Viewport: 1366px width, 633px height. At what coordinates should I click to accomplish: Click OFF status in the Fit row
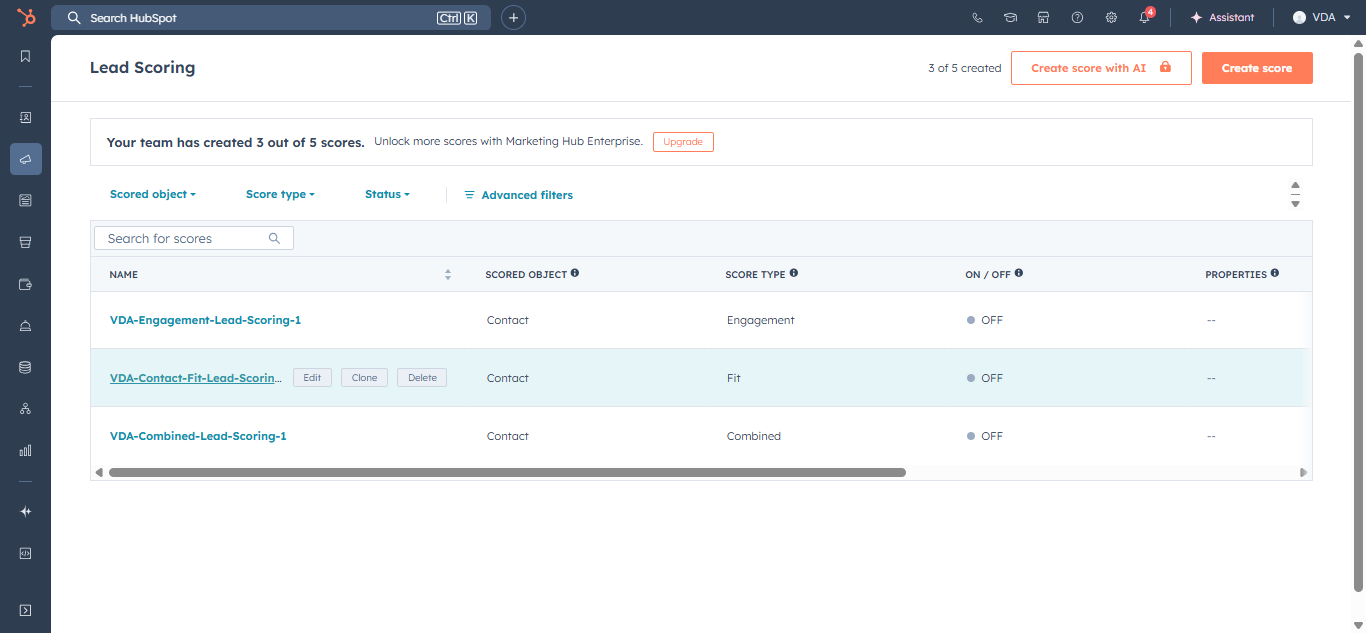[x=985, y=378]
